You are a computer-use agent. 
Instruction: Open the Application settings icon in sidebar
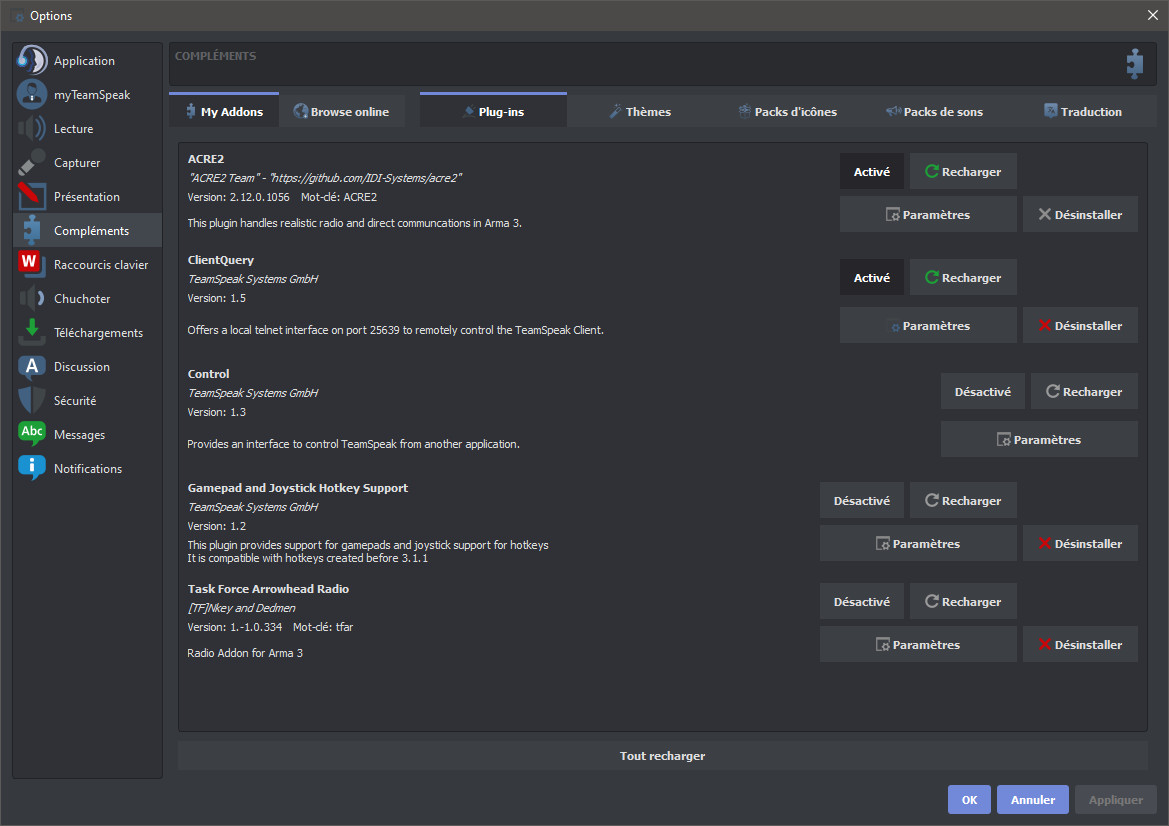32,61
